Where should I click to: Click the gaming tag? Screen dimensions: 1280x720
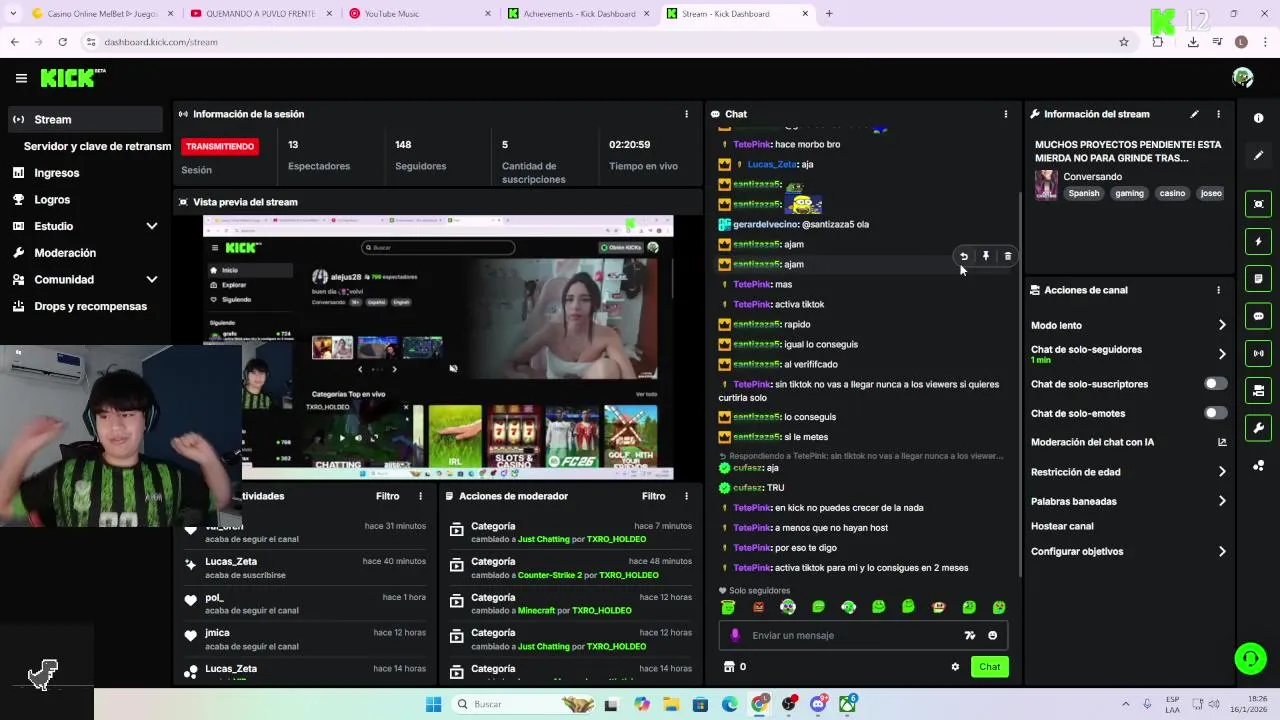pyautogui.click(x=1129, y=193)
